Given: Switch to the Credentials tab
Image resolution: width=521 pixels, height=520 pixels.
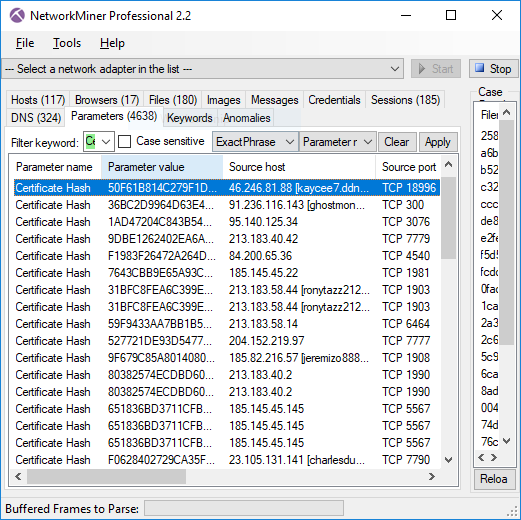Looking at the screenshot, I should [x=334, y=100].
